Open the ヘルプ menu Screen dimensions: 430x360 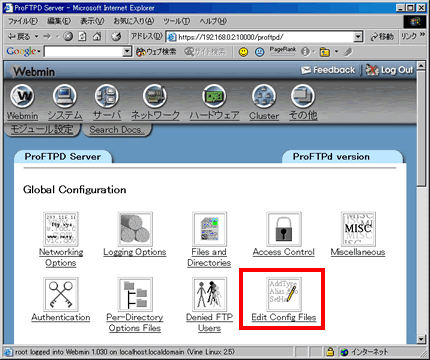tap(213, 21)
